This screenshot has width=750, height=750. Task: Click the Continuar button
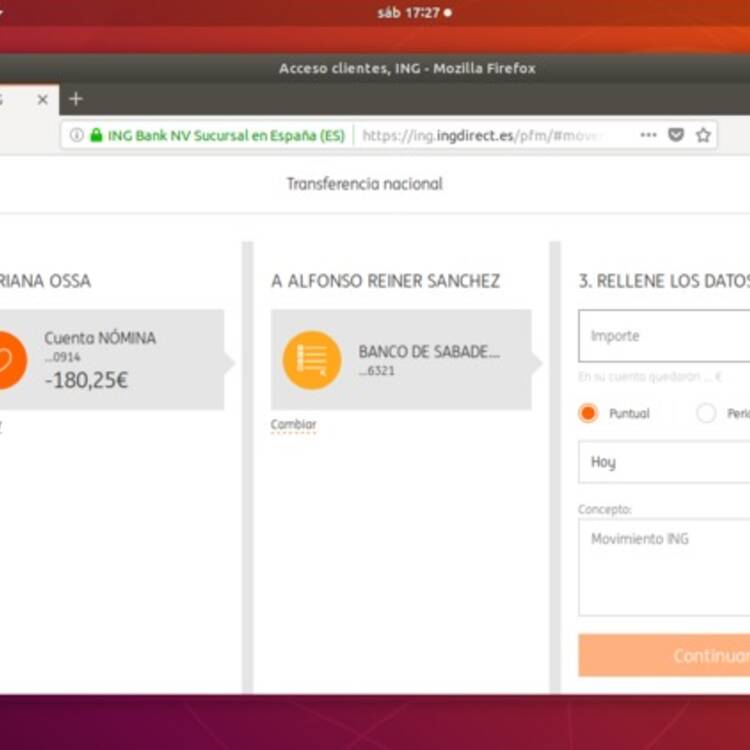pos(664,655)
